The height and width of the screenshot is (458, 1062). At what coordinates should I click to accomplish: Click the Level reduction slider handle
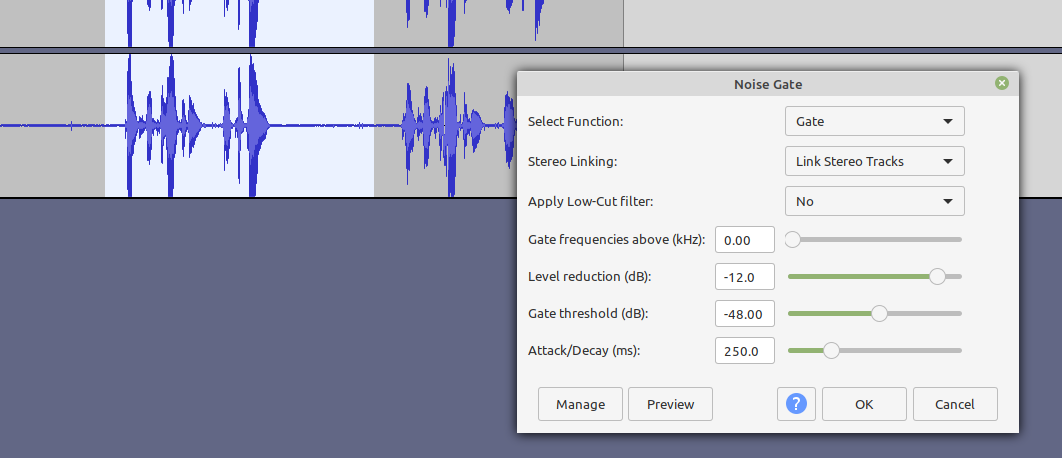[937, 276]
